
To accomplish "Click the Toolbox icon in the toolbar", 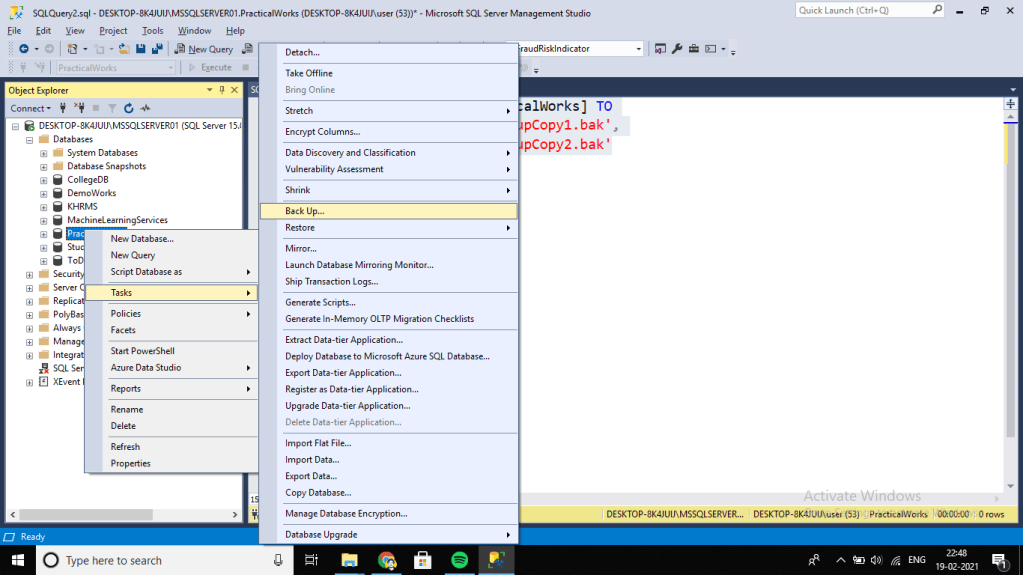I will click(694, 49).
